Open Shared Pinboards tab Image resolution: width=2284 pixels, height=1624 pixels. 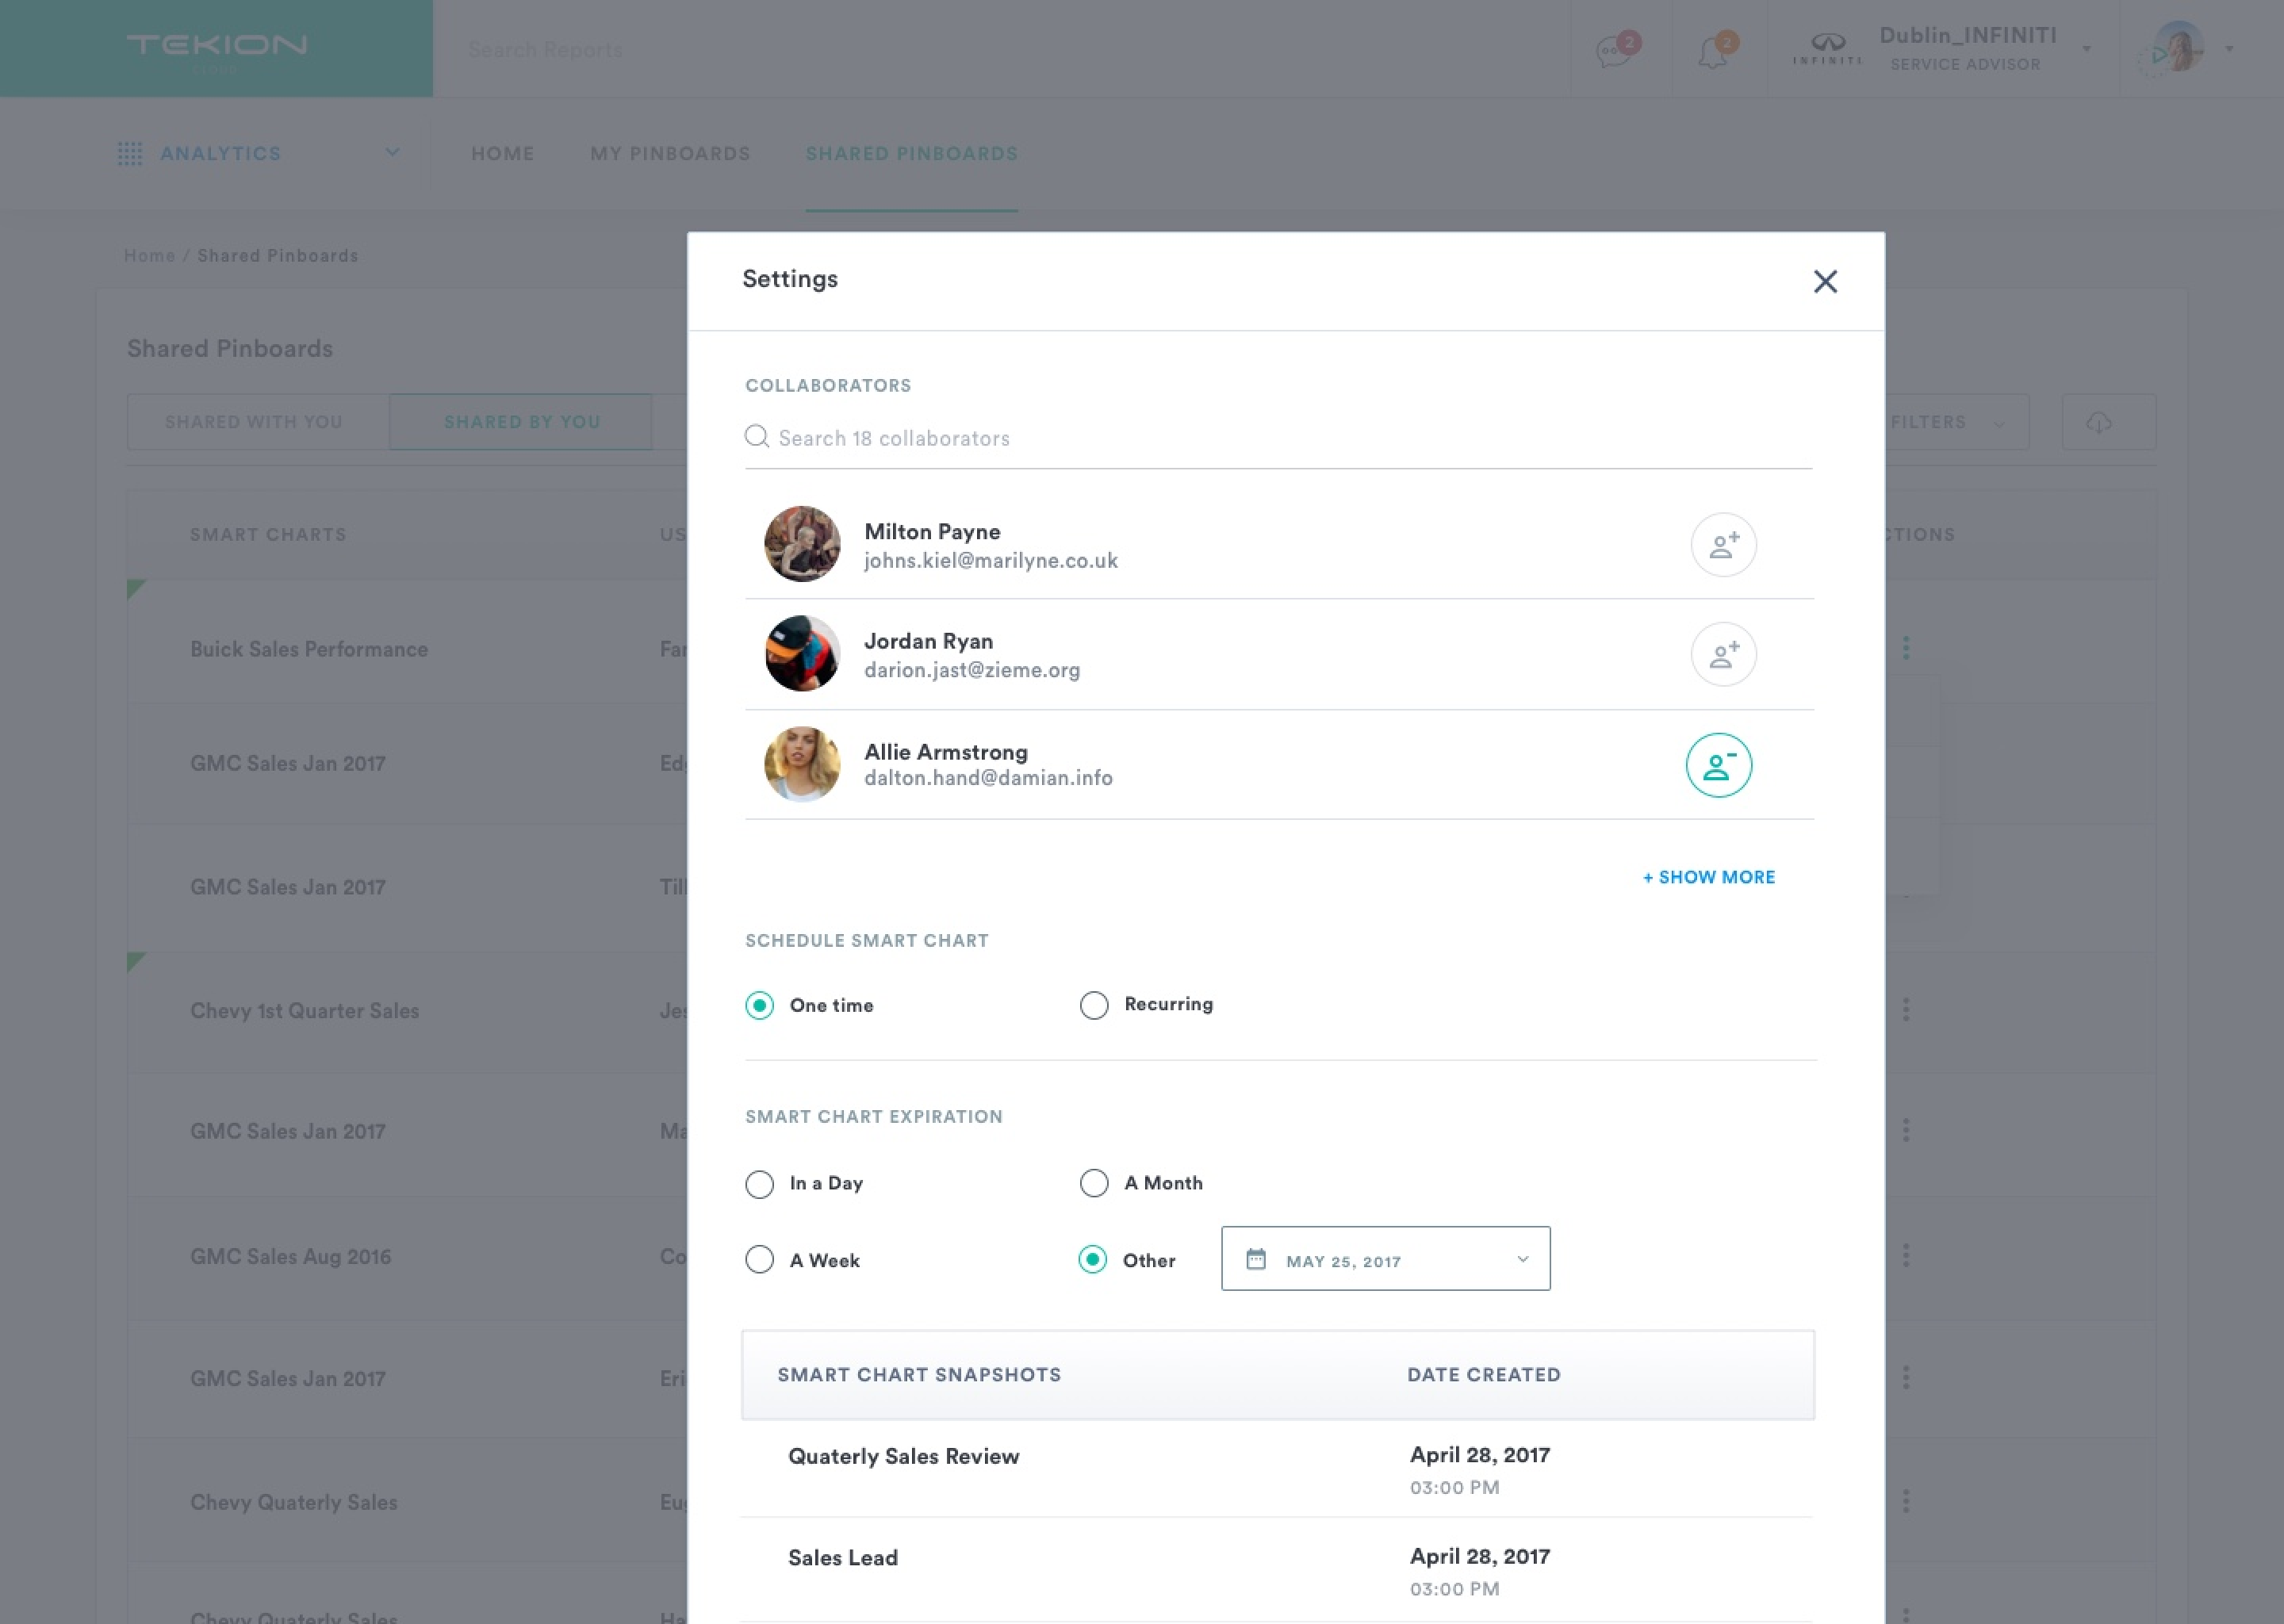pos(911,153)
